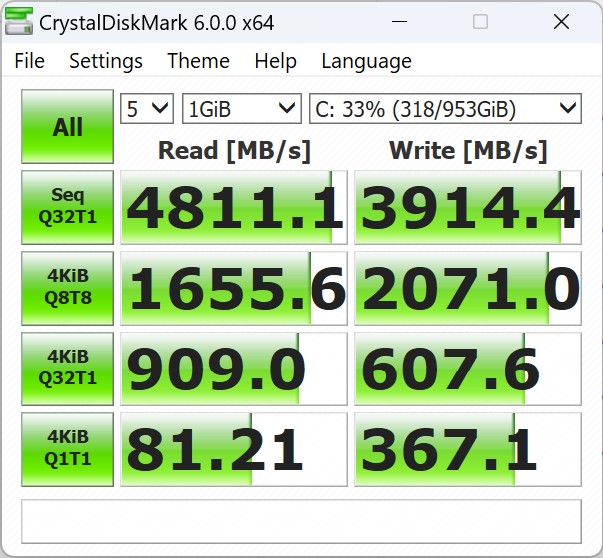Click the Seq read result 4811.1

click(x=234, y=207)
